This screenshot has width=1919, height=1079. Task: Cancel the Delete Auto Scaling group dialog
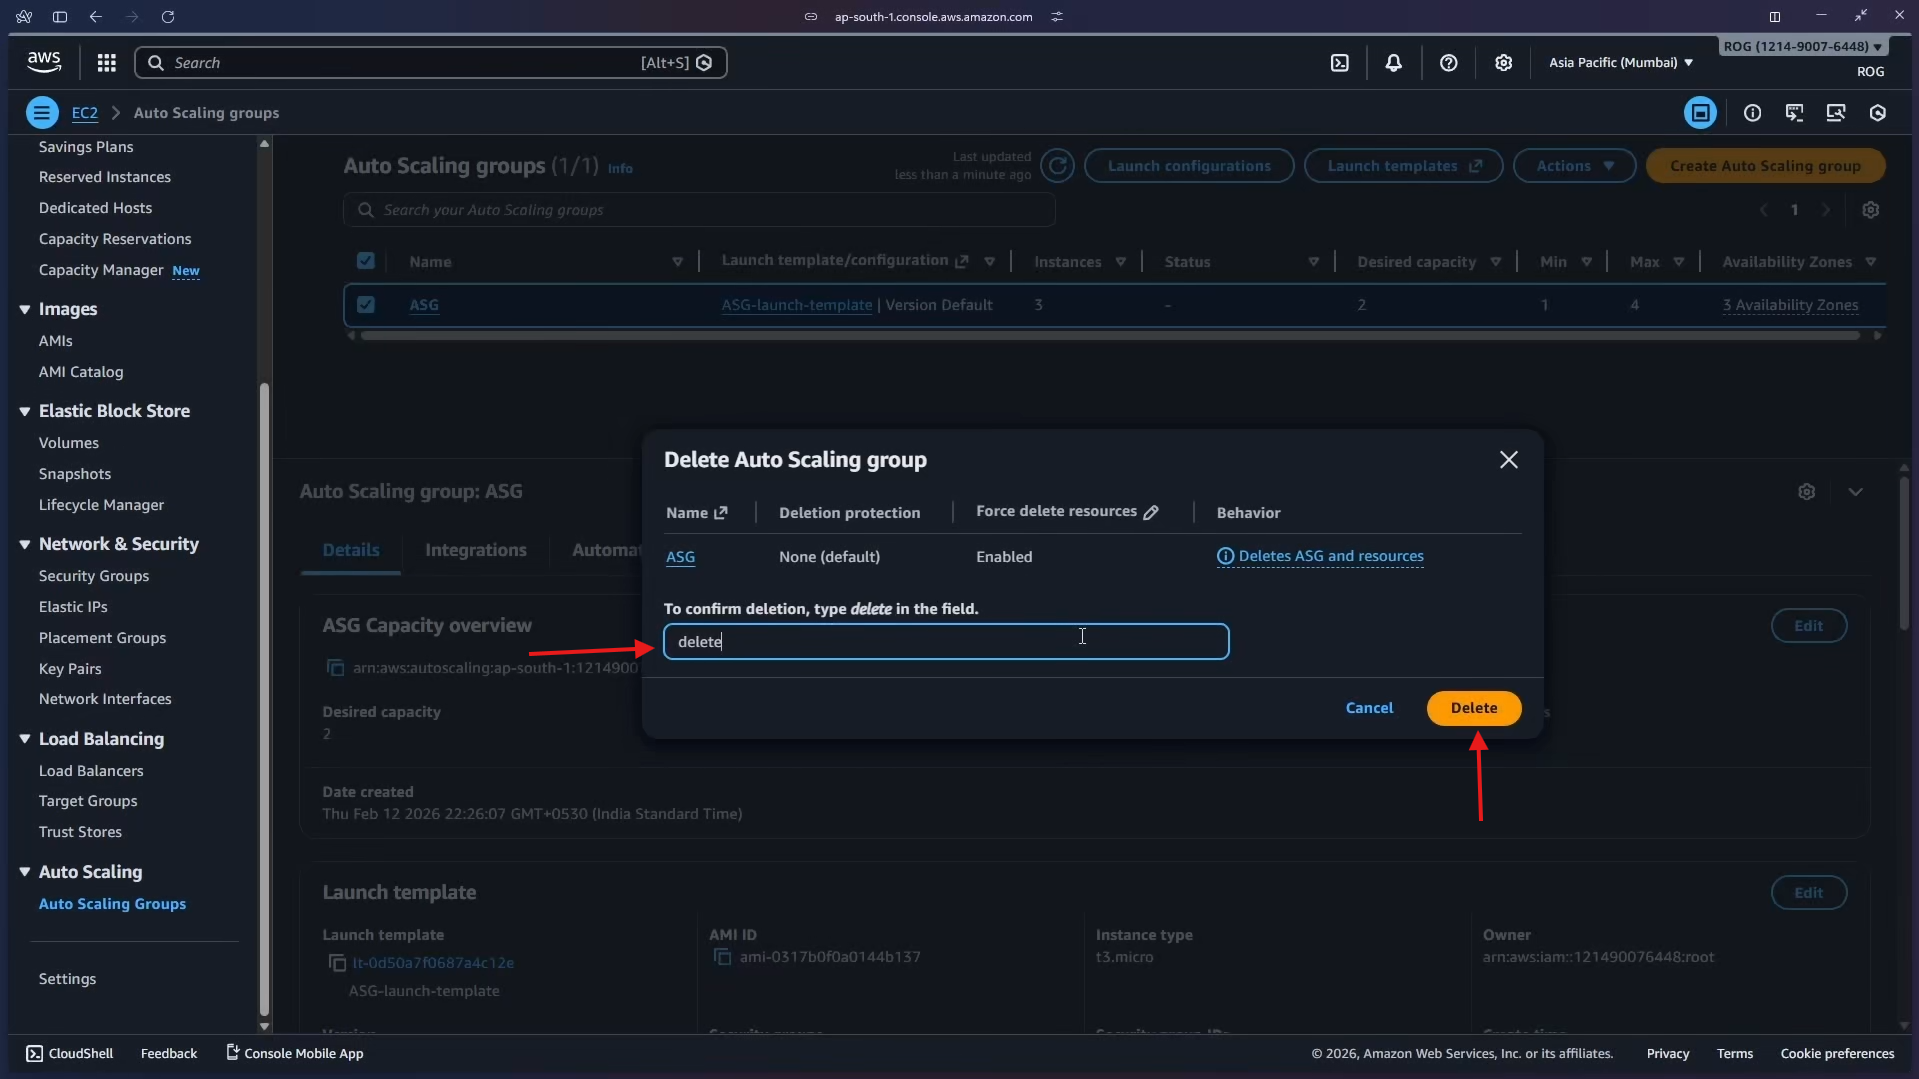coord(1369,707)
